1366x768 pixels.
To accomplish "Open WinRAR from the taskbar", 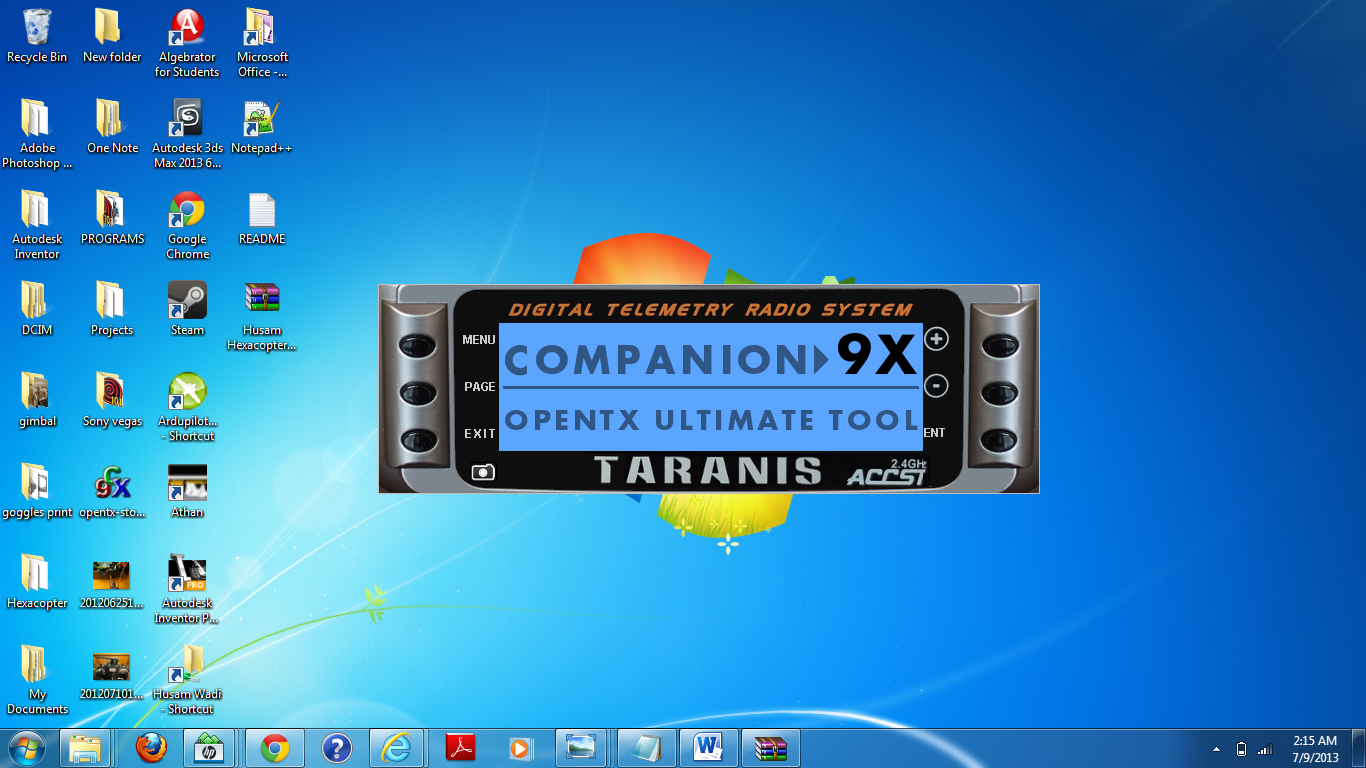I will coord(772,747).
